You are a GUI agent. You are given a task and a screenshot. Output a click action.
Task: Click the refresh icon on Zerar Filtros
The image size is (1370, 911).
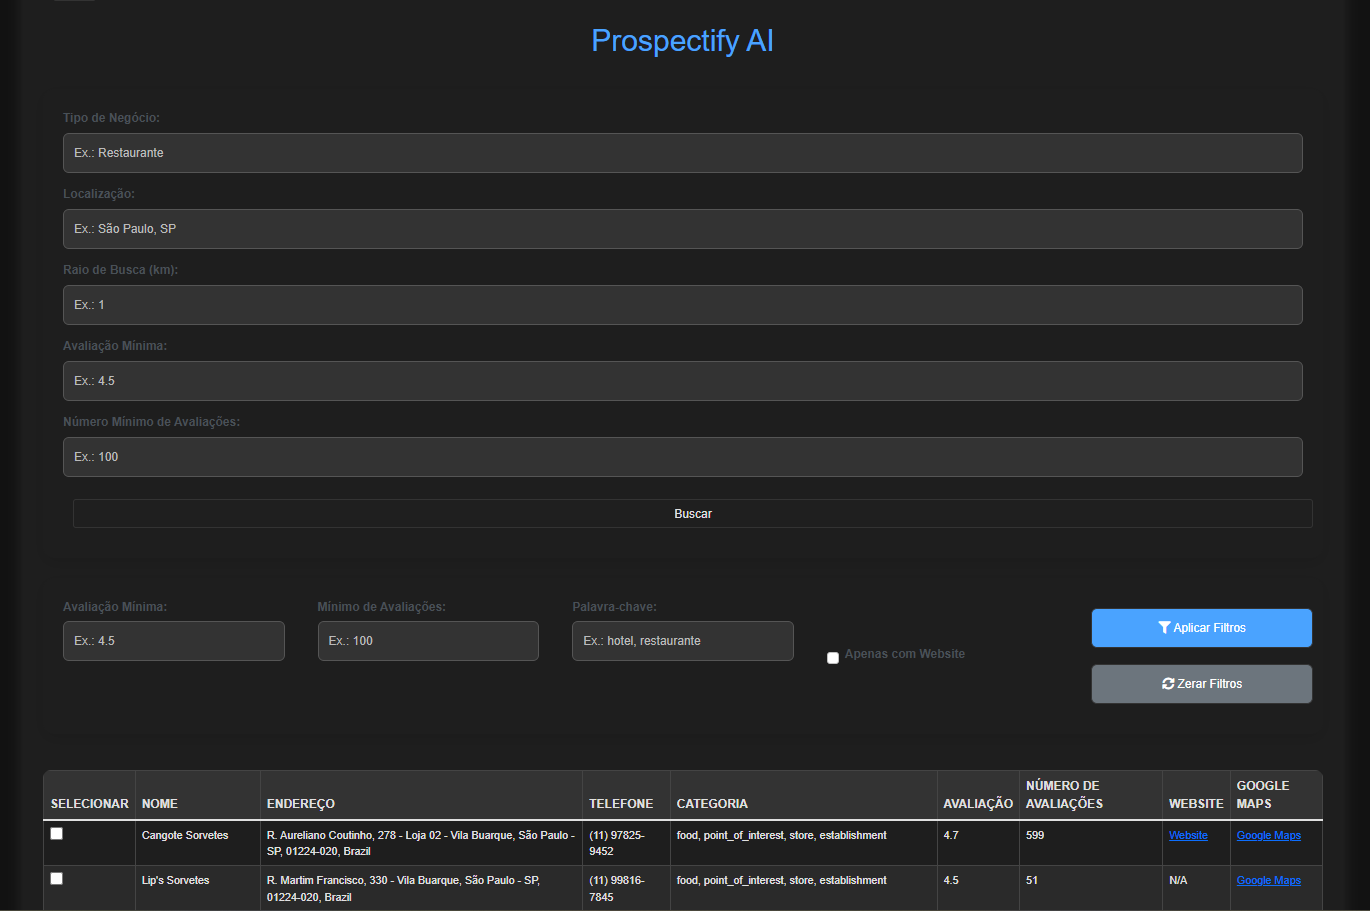pyautogui.click(x=1168, y=684)
